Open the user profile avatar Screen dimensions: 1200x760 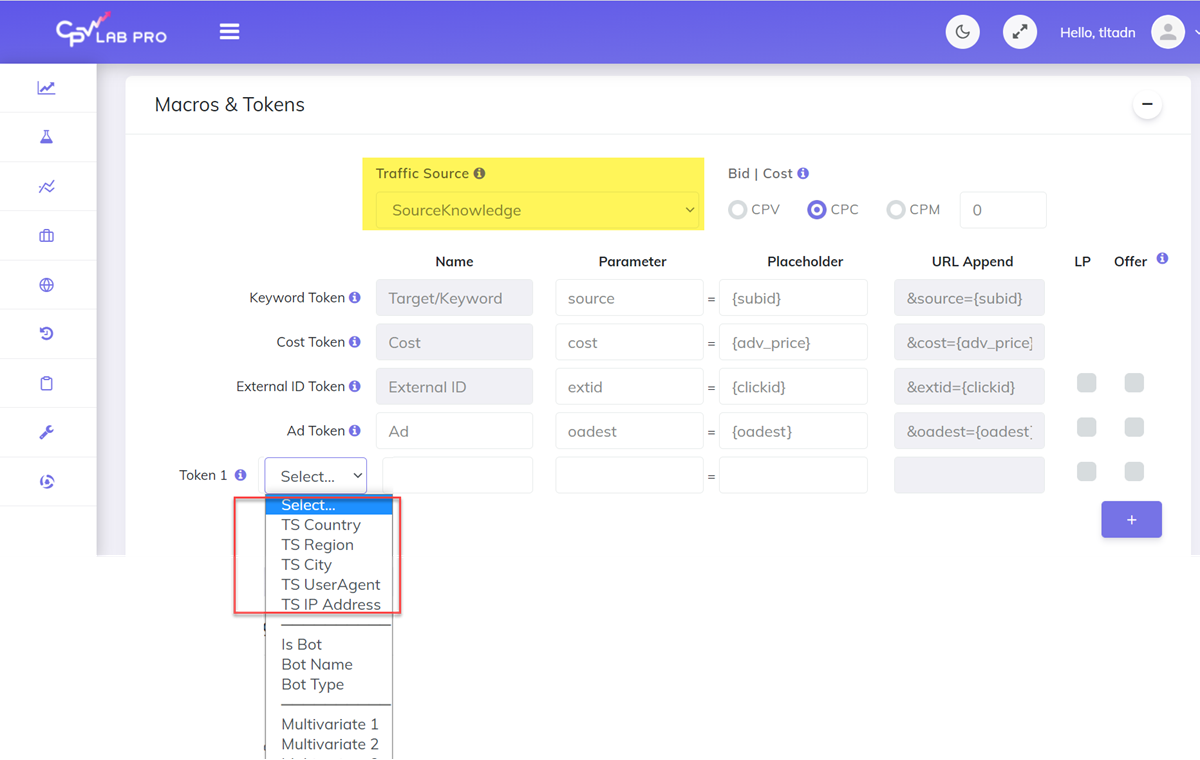click(x=1167, y=32)
